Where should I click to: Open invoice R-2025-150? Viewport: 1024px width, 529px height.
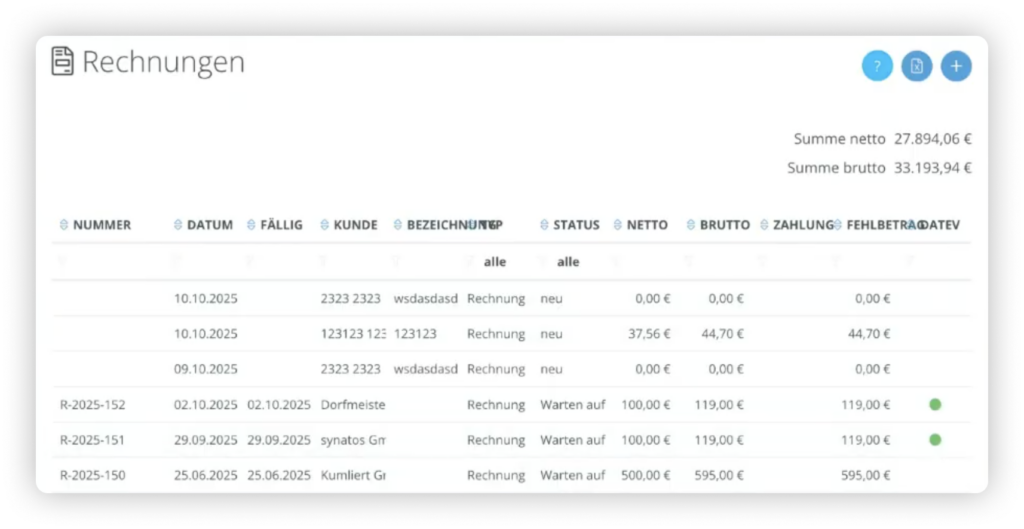coord(93,475)
